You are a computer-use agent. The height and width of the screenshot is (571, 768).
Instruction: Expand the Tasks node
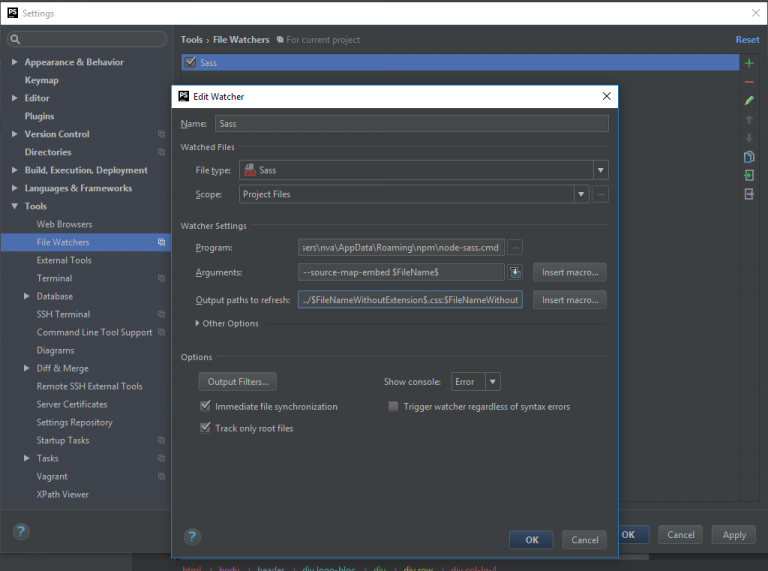[26, 458]
